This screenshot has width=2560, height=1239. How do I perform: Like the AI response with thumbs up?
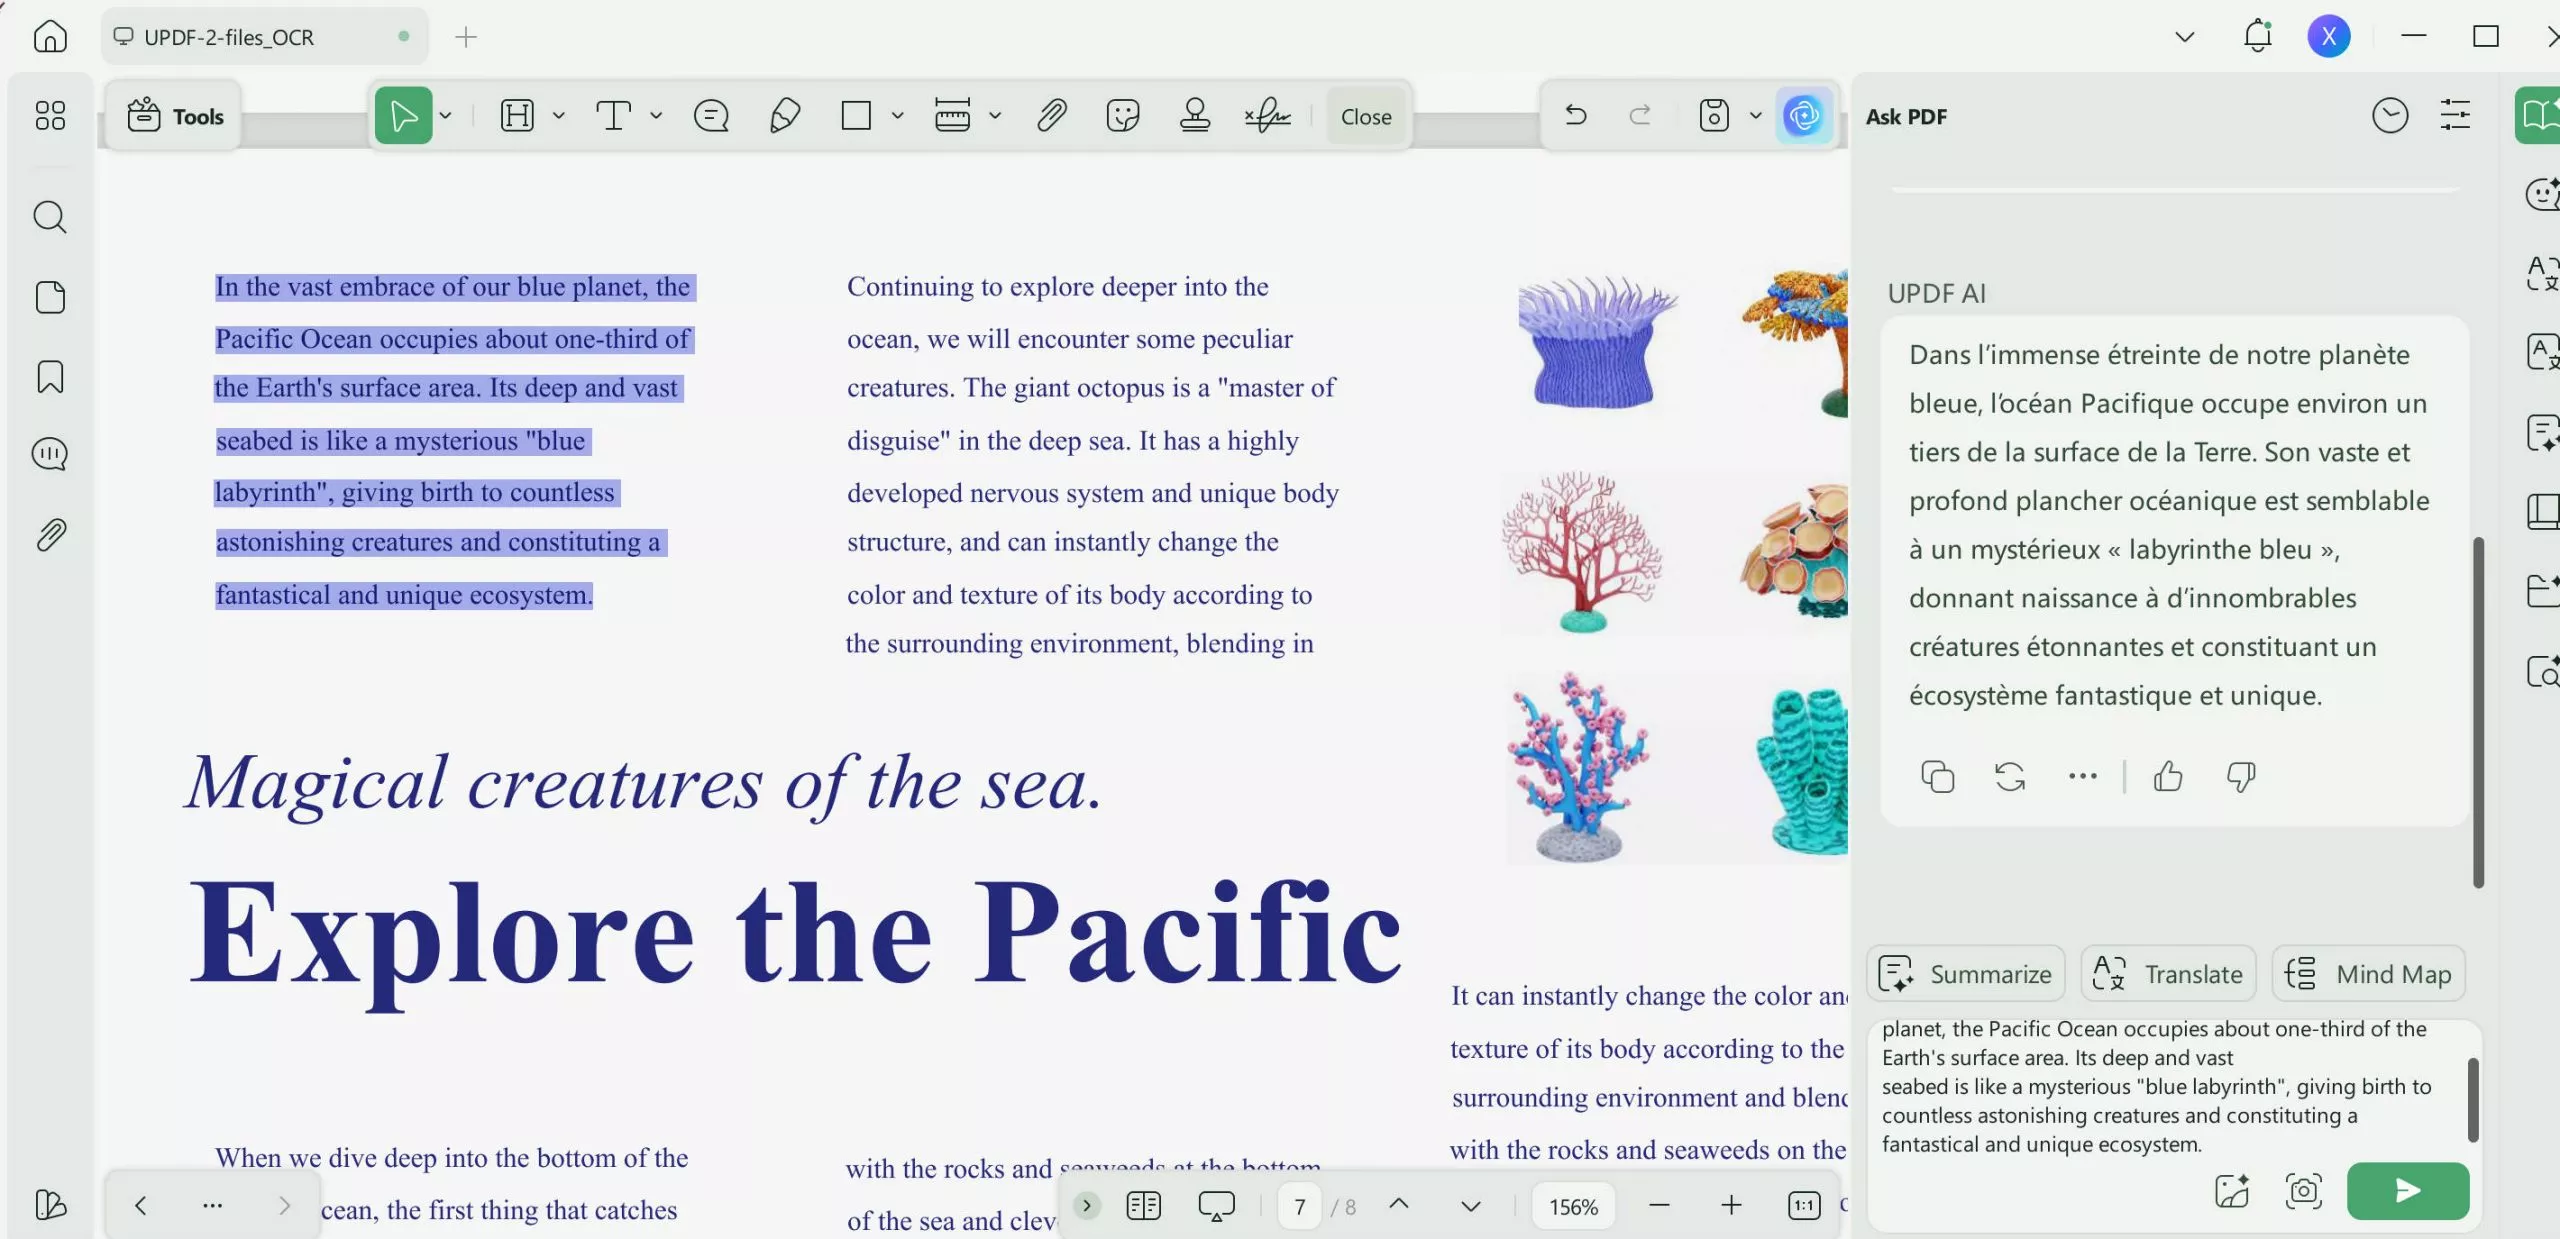[2168, 777]
